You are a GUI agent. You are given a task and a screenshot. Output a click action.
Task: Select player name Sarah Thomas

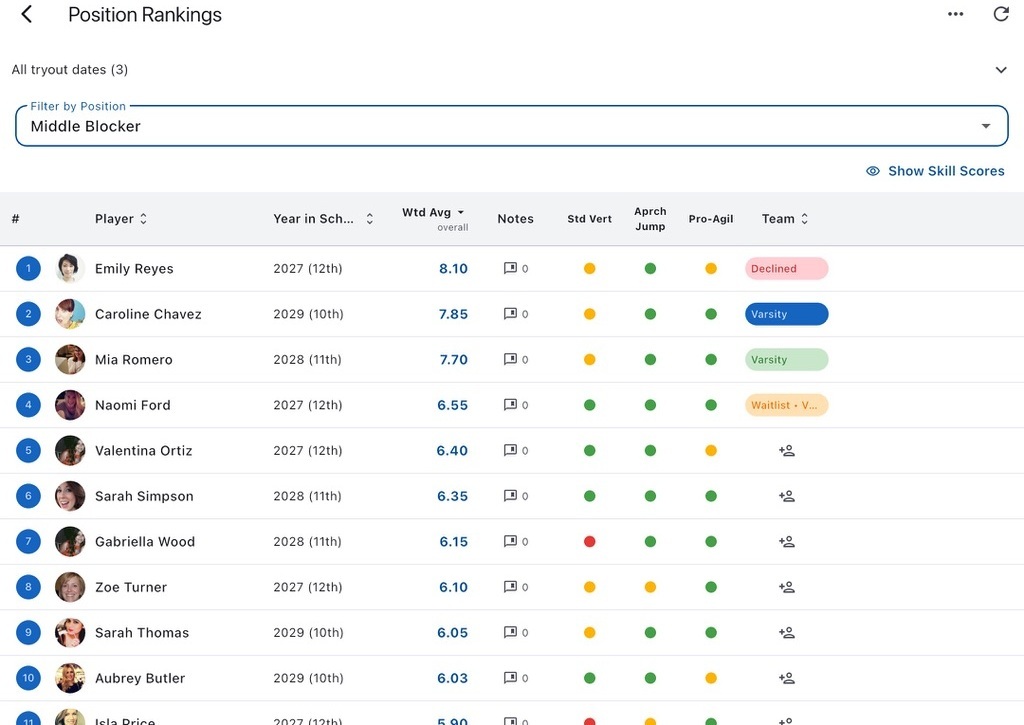142,632
